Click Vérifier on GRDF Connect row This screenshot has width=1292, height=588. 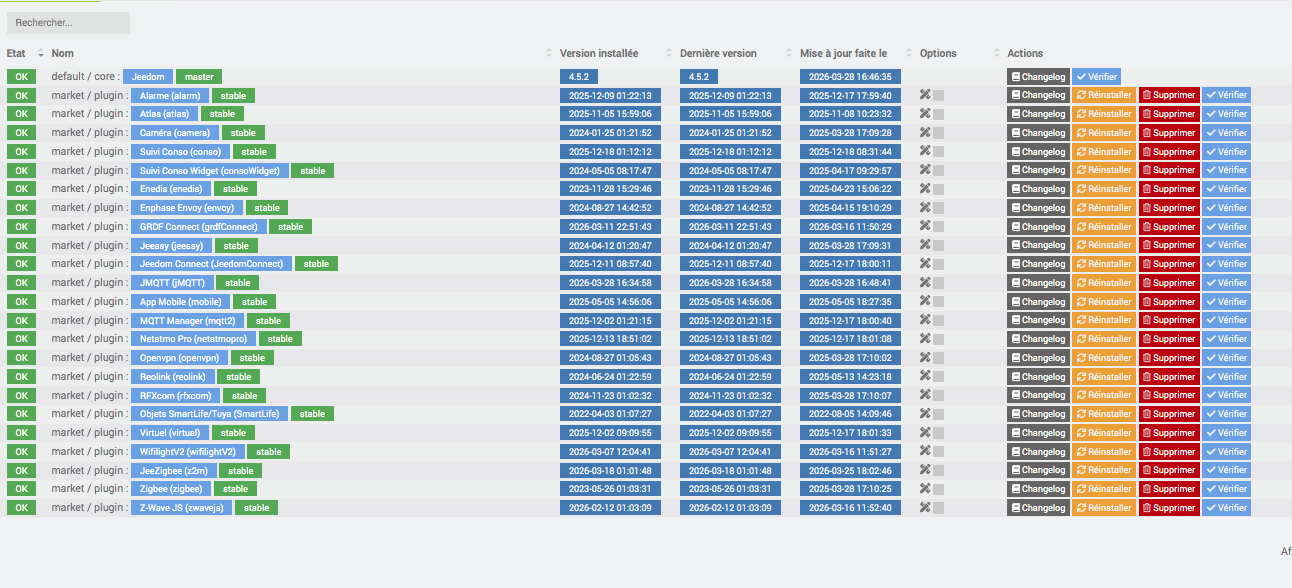click(1226, 226)
